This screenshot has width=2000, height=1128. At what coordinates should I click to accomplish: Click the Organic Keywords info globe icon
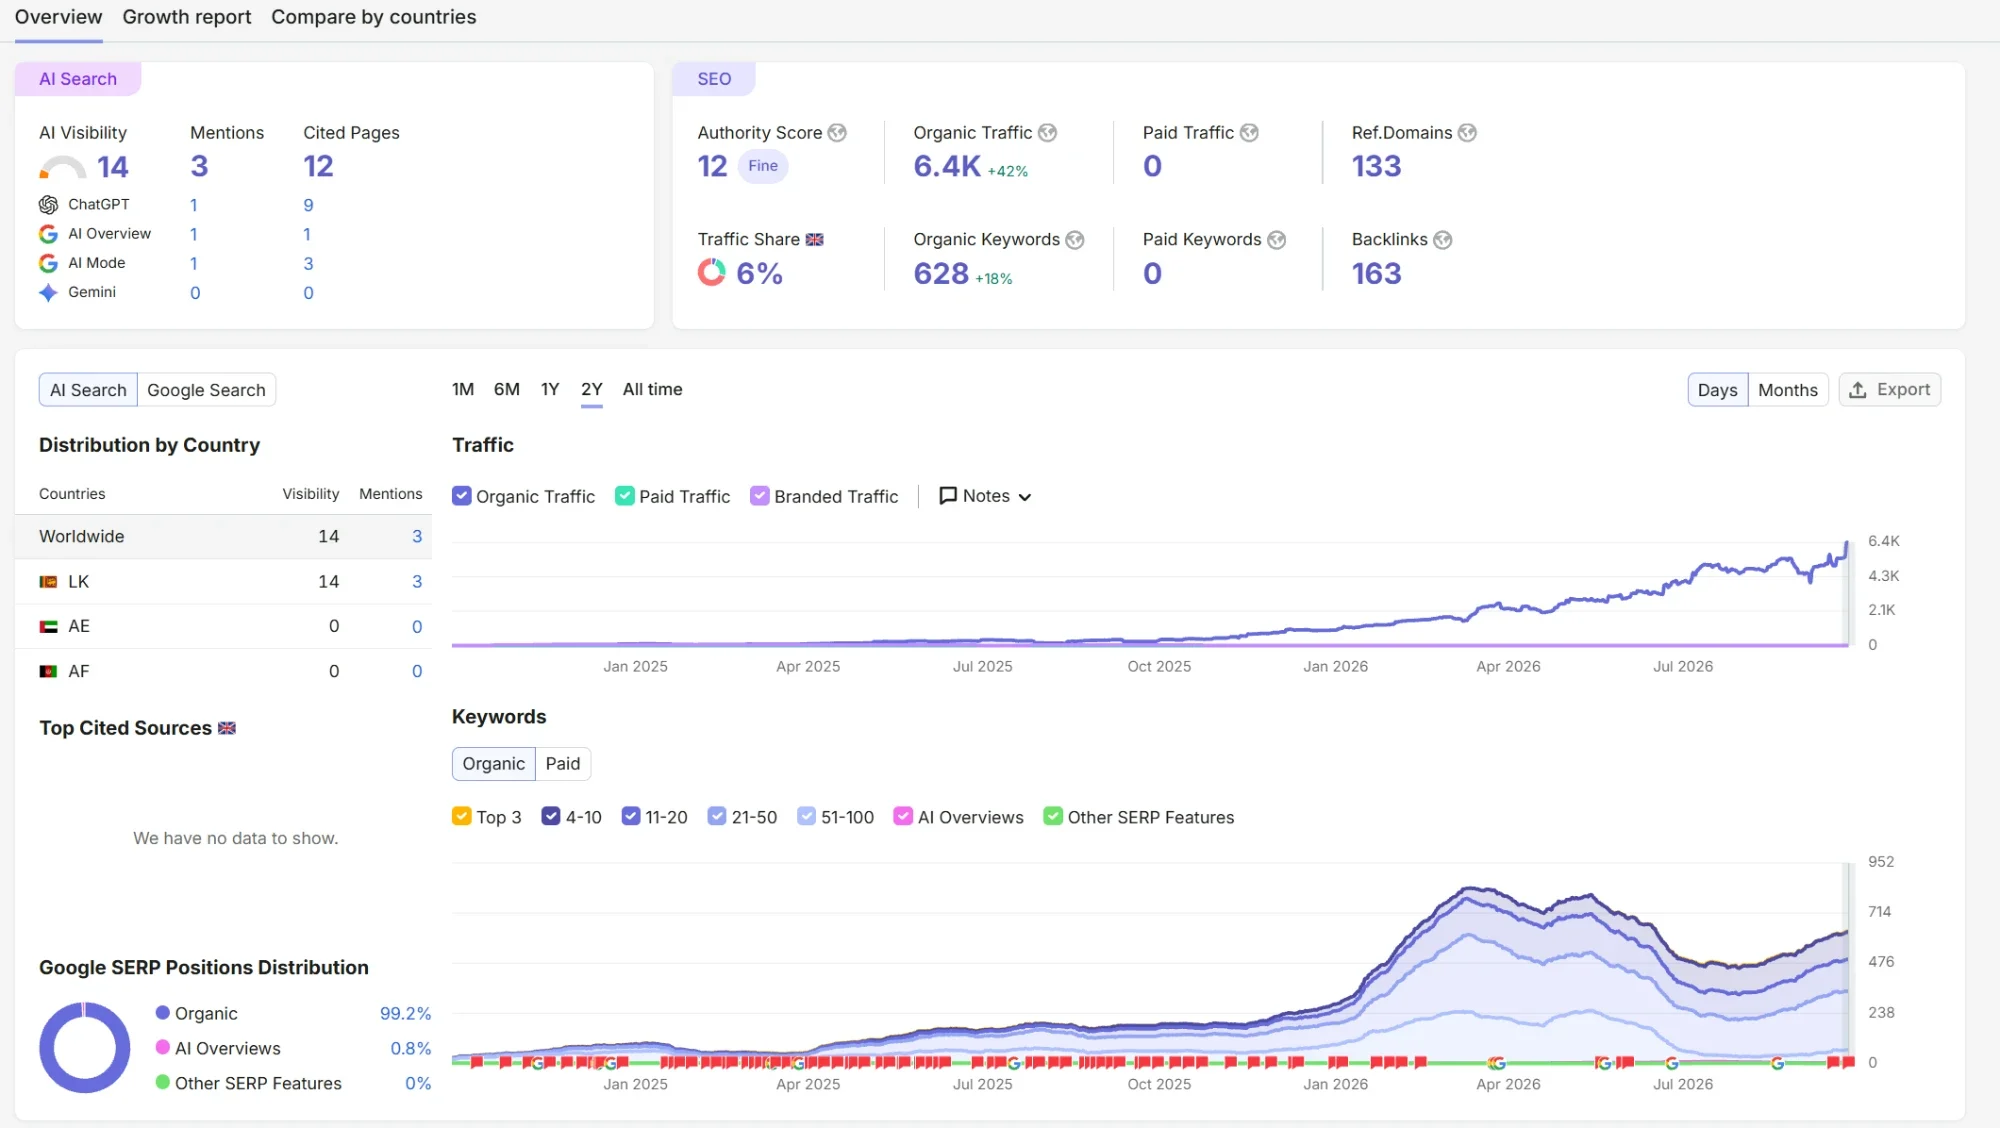click(x=1075, y=240)
